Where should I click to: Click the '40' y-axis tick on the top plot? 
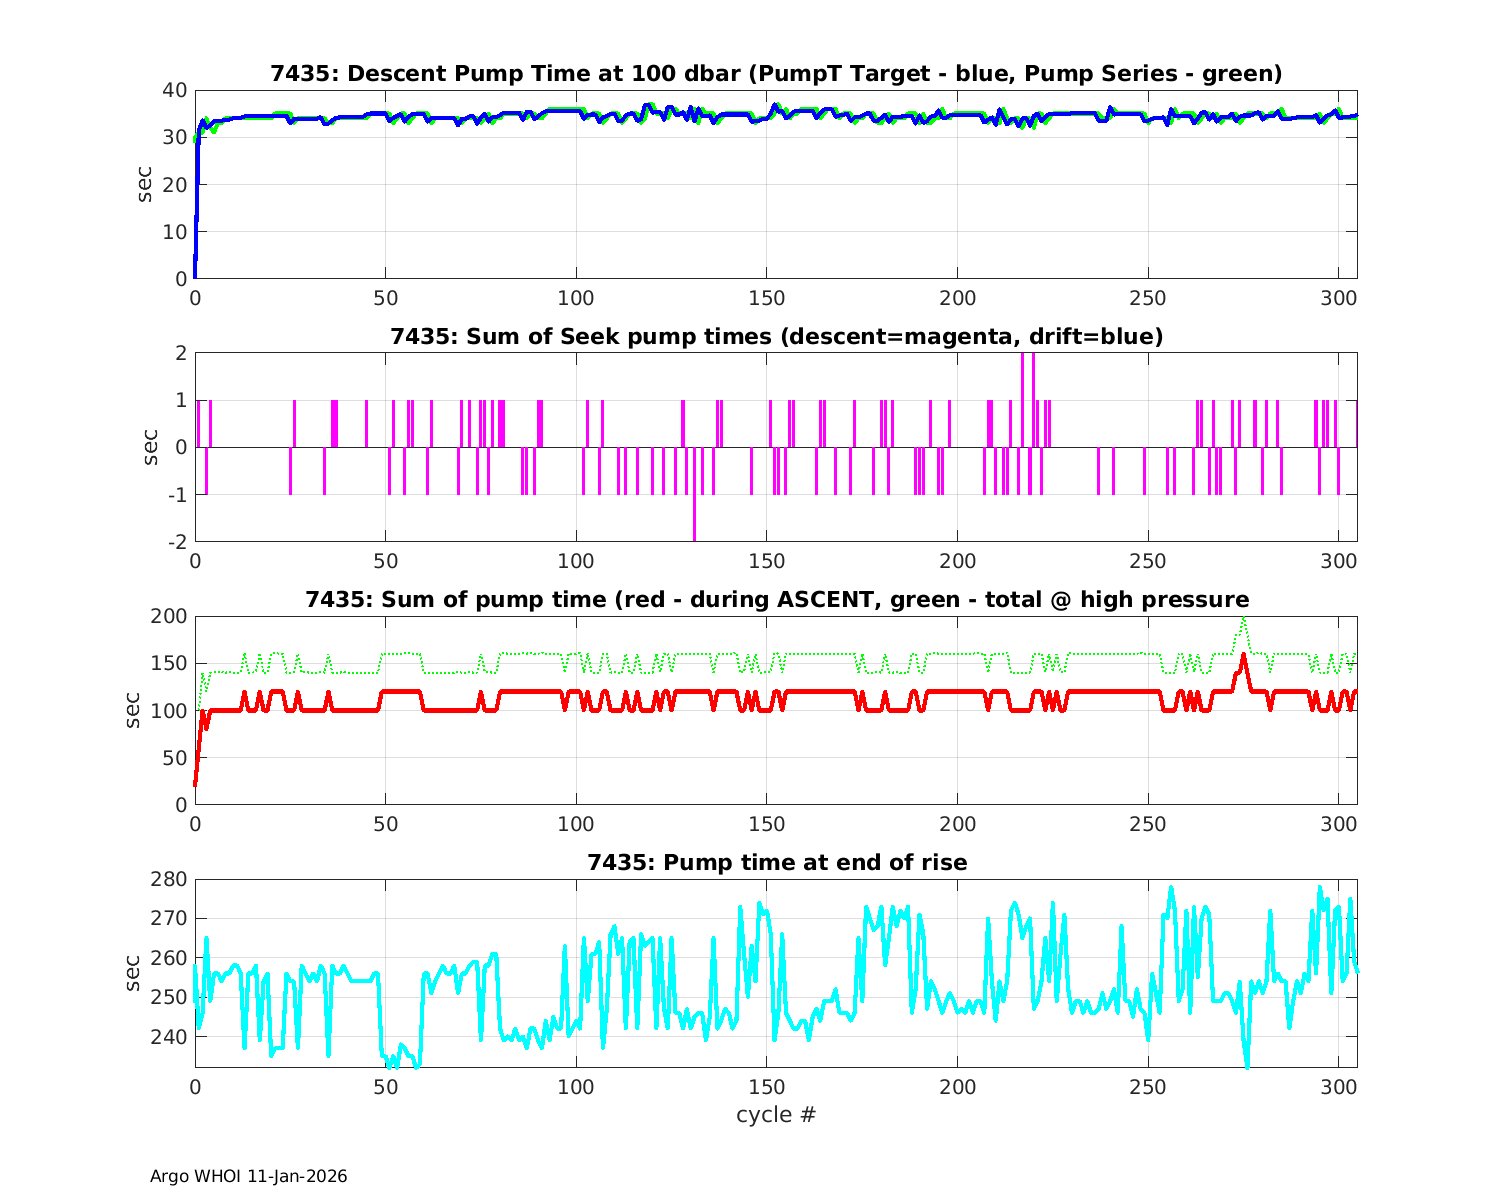(x=175, y=90)
